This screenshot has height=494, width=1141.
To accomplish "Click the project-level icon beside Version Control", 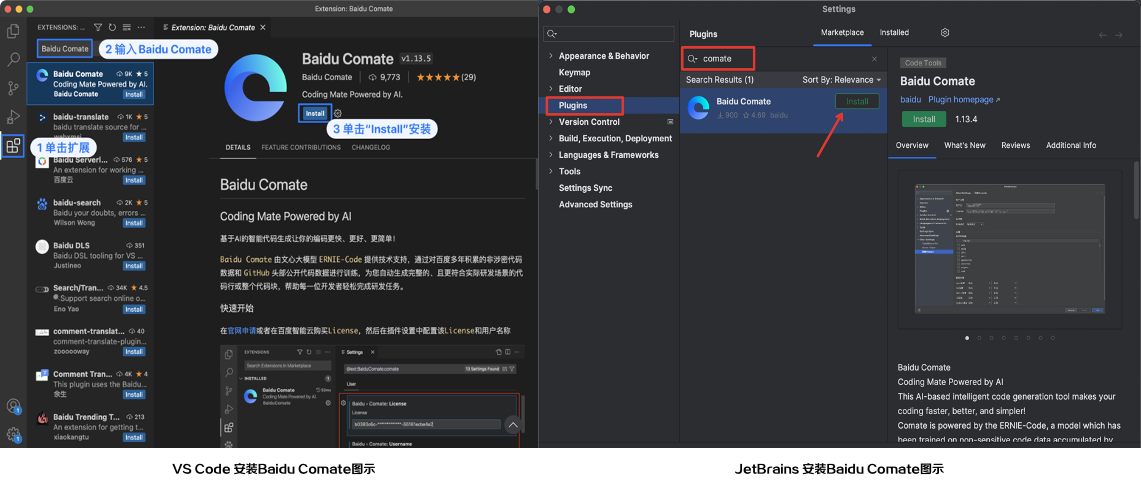I will coord(670,122).
